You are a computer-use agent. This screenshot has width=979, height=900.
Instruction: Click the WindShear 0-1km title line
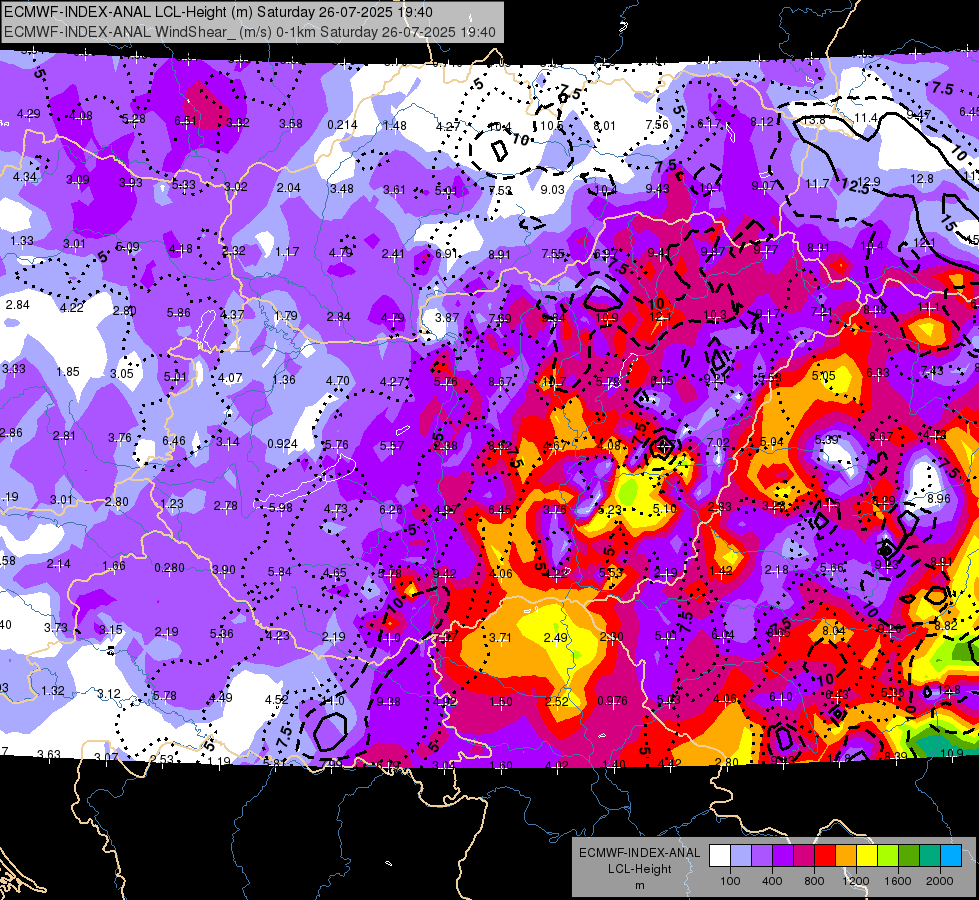(250, 32)
